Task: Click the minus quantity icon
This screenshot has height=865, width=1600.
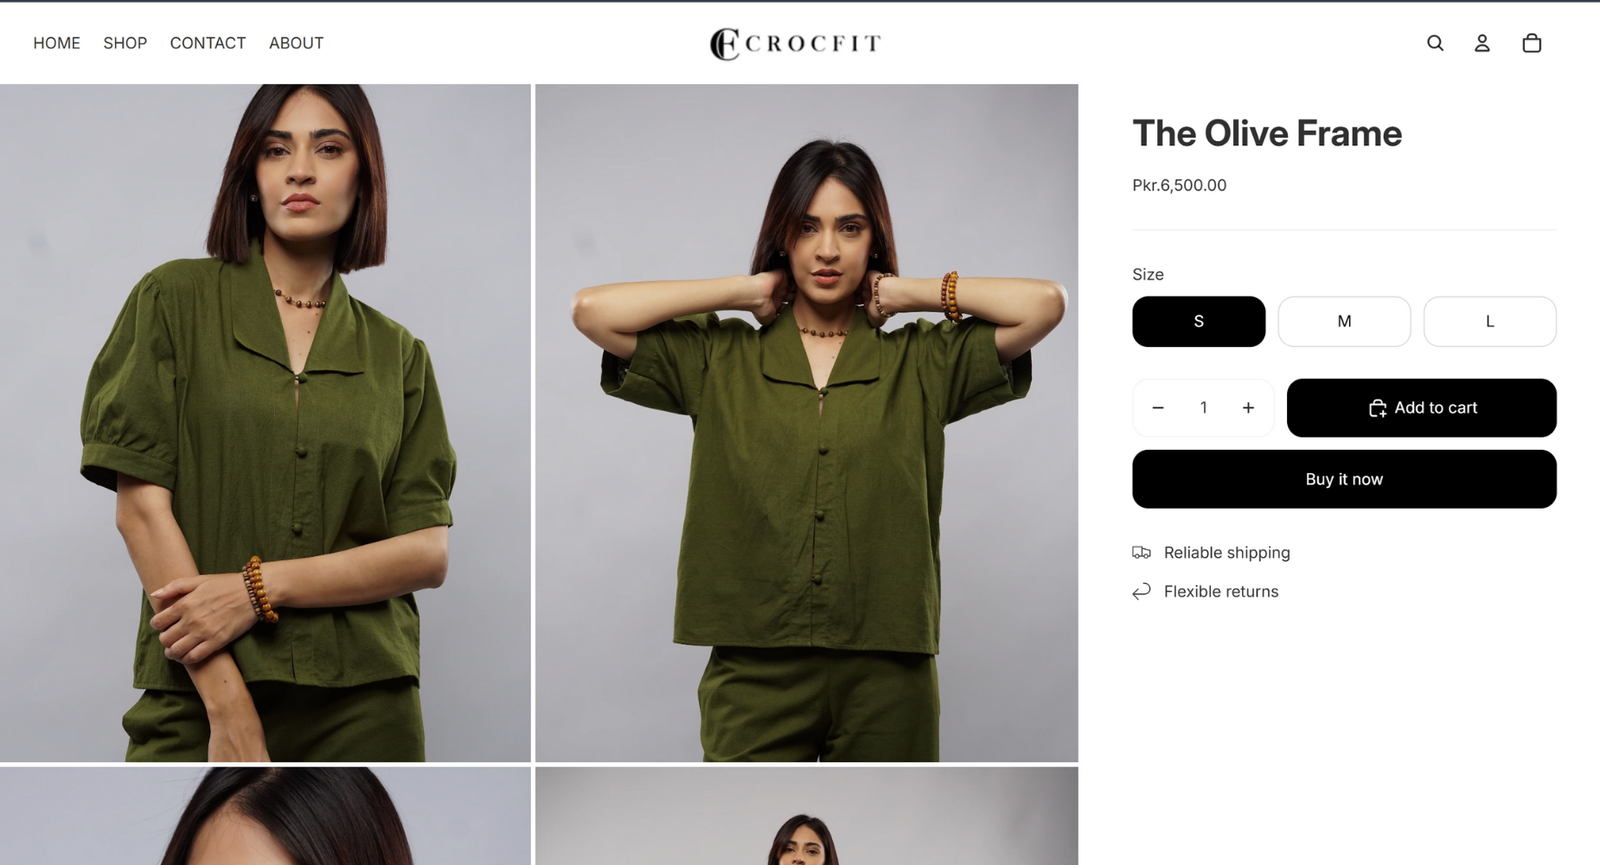Action: (x=1158, y=408)
